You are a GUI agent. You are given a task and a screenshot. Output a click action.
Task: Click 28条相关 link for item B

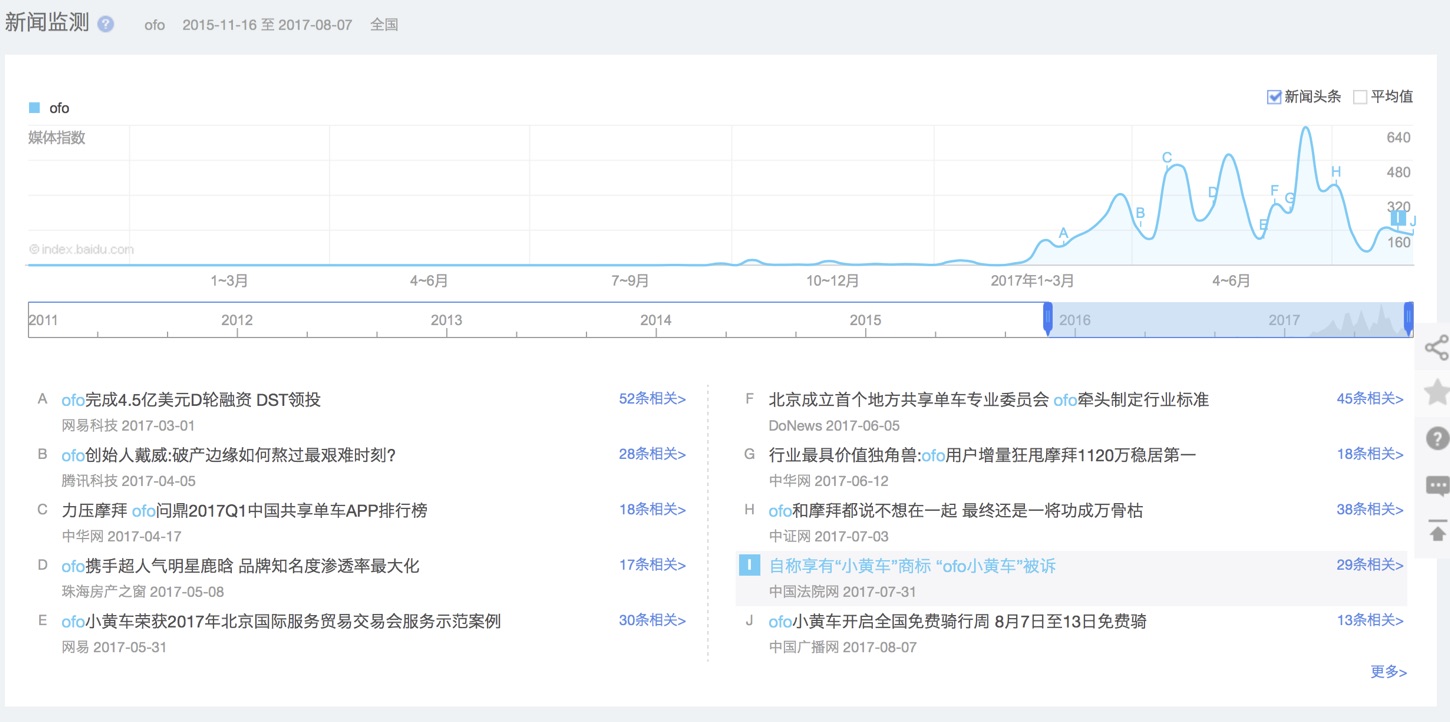click(x=652, y=454)
